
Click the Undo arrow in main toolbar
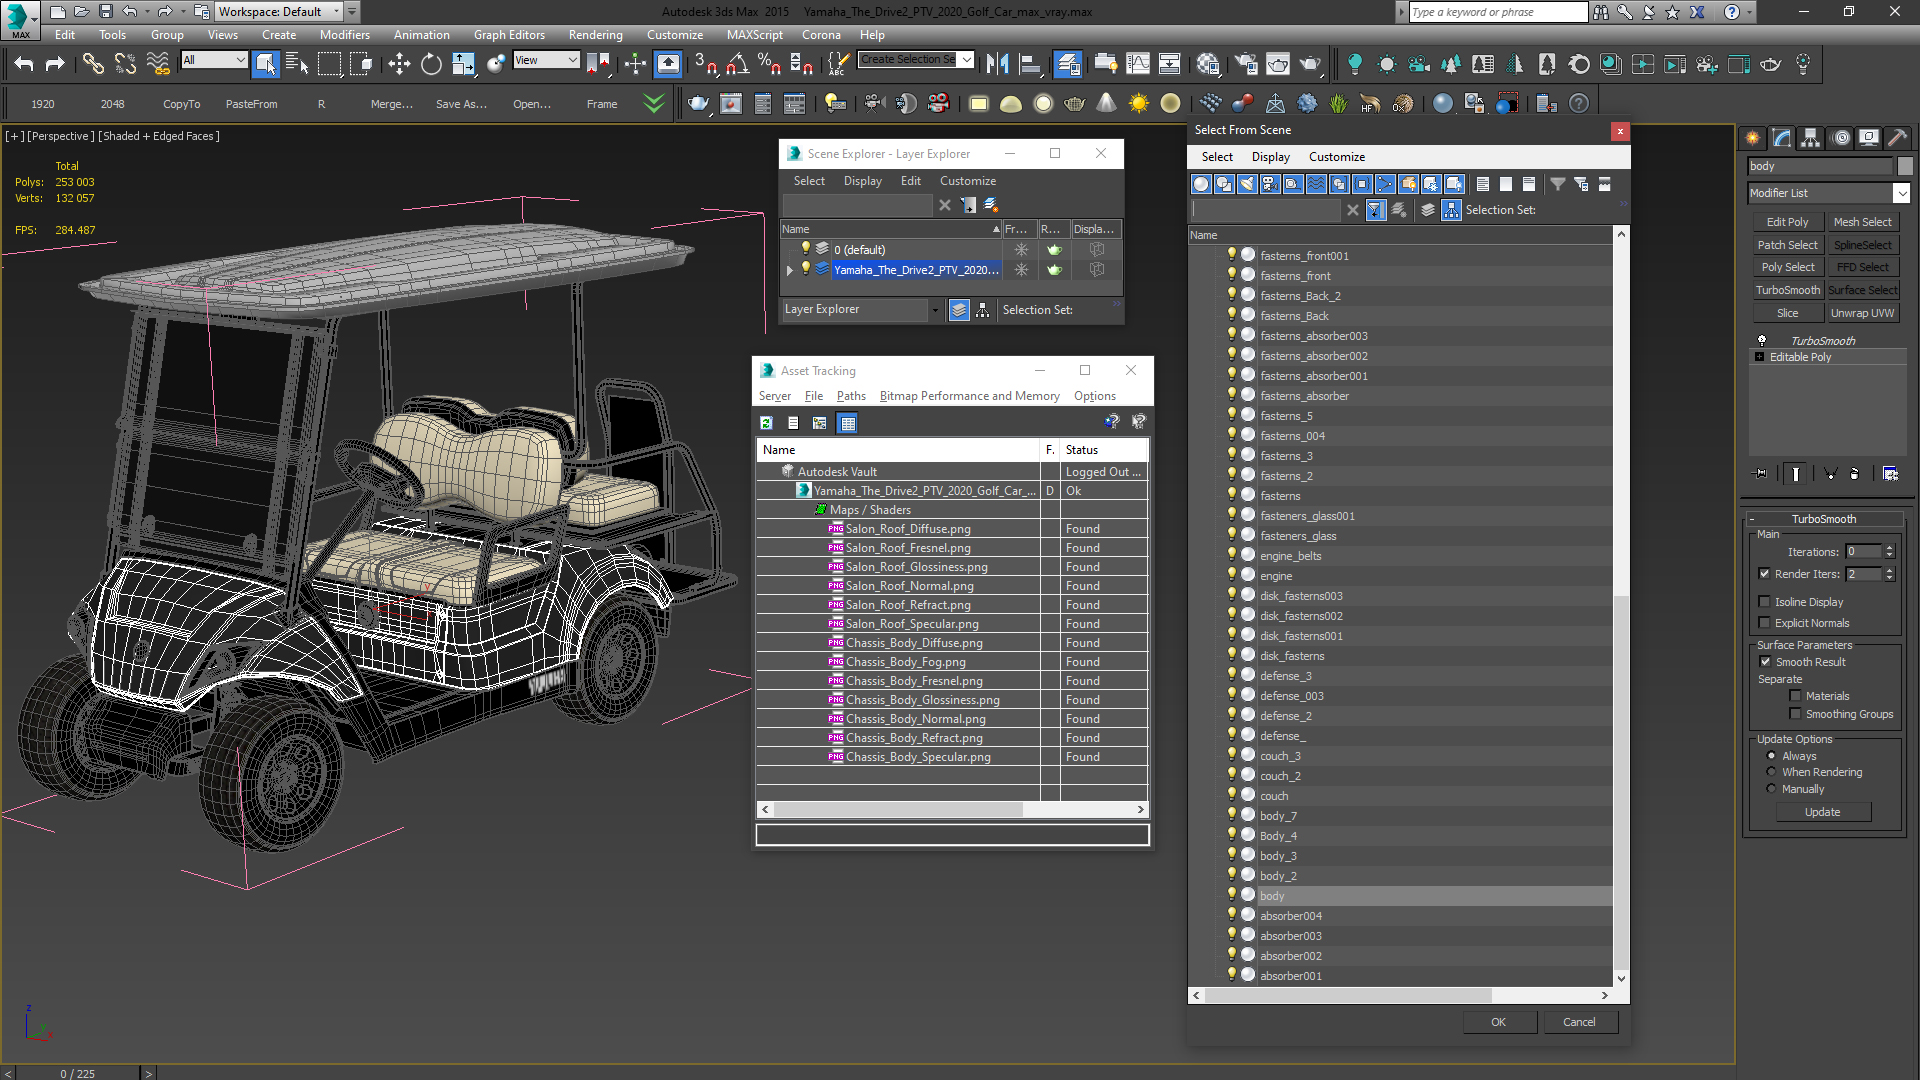click(x=24, y=64)
